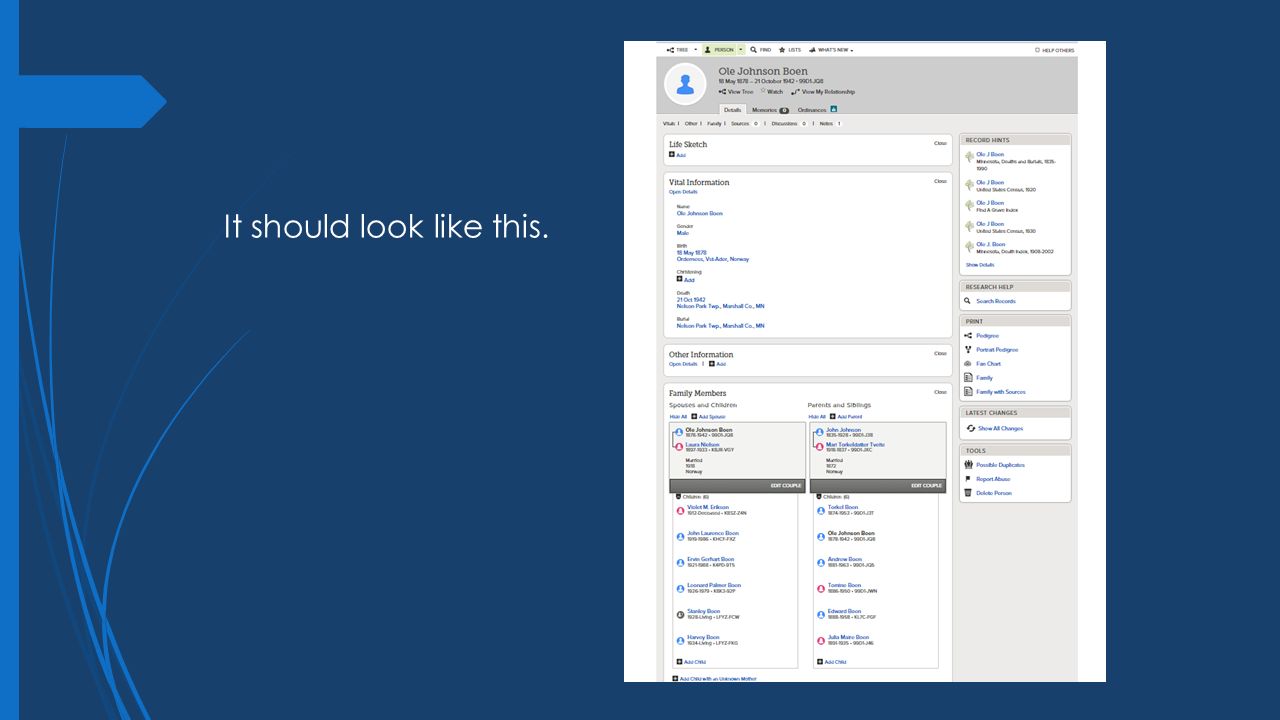
Task: Expand the Tree dropdown arrow
Action: pos(695,49)
